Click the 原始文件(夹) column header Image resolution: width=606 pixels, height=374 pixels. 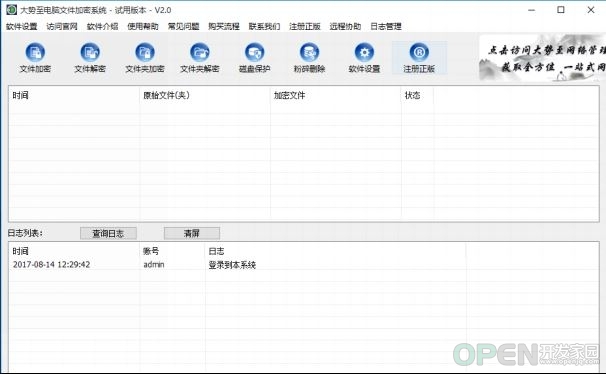click(205, 95)
